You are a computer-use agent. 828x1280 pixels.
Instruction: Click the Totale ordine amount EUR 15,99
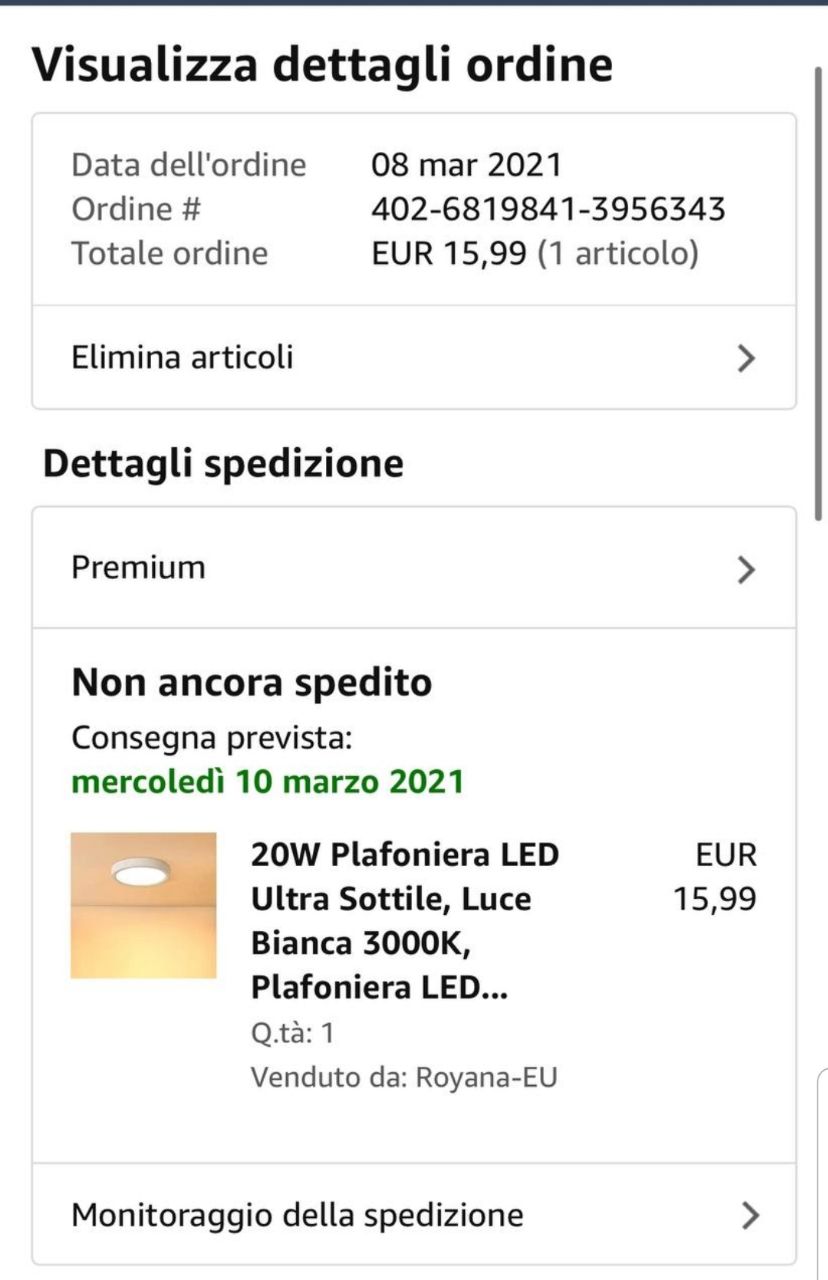click(448, 253)
